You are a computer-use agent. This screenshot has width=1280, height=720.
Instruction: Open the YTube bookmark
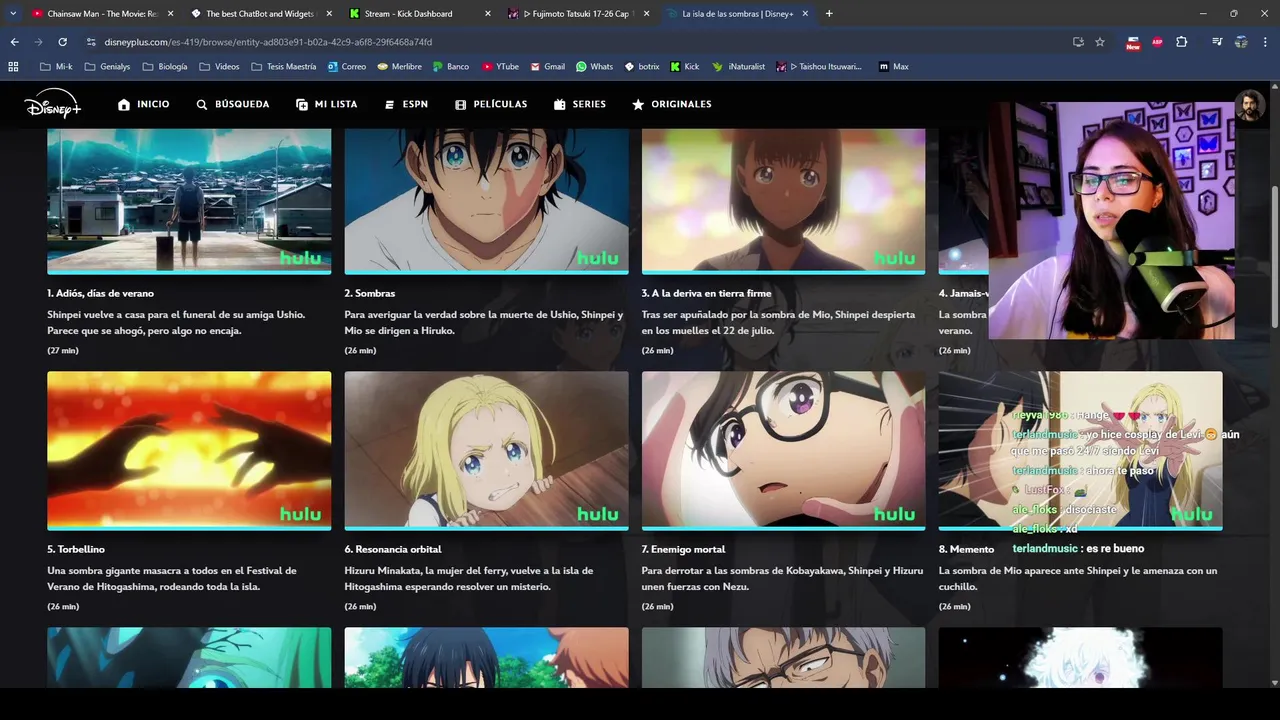point(500,66)
